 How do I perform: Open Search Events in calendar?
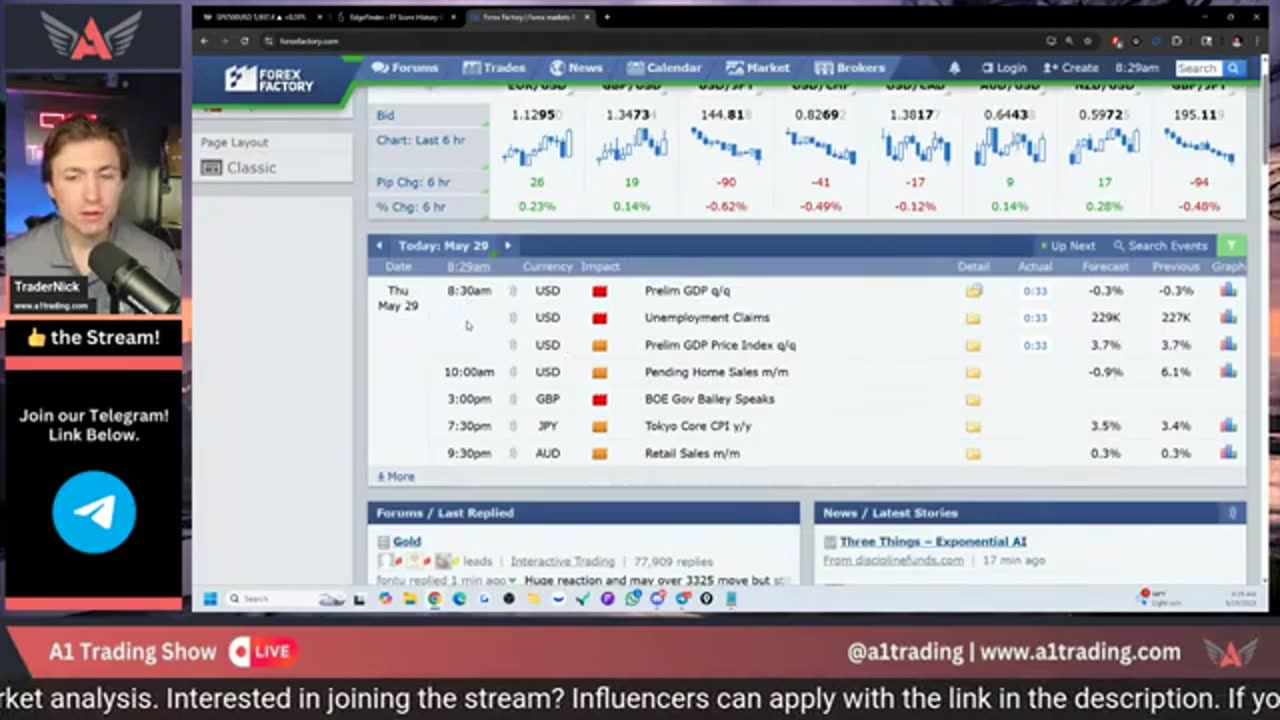pyautogui.click(x=1160, y=245)
